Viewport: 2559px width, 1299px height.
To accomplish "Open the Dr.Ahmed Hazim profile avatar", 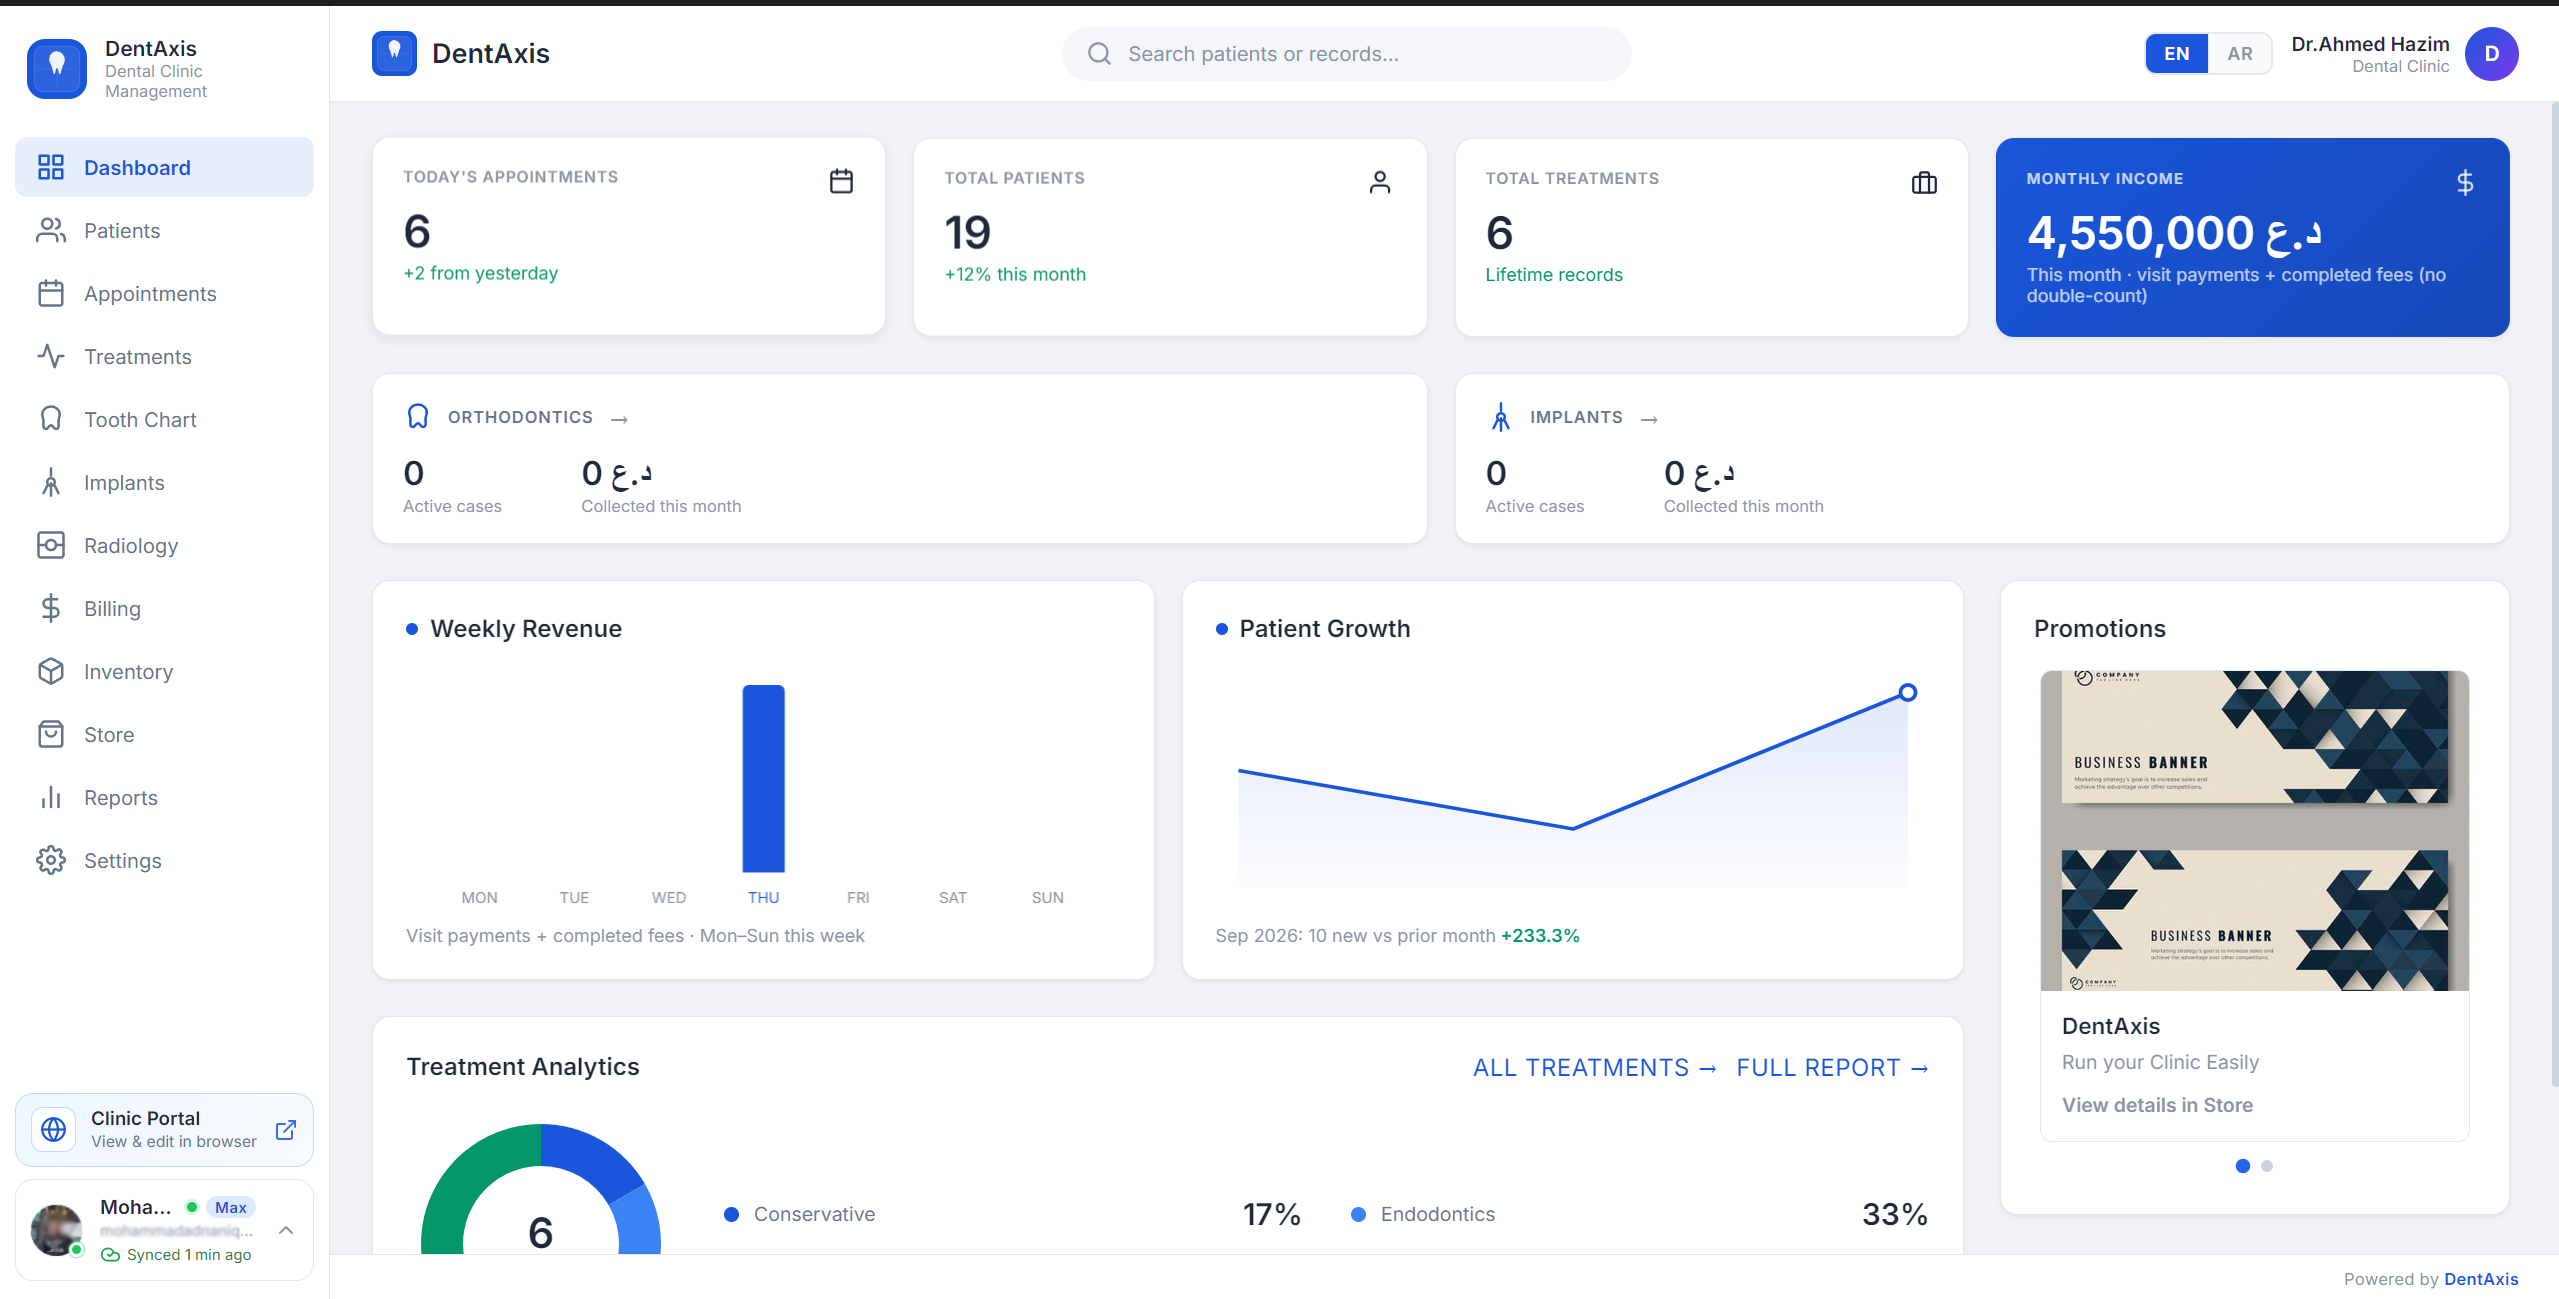I will click(2491, 54).
